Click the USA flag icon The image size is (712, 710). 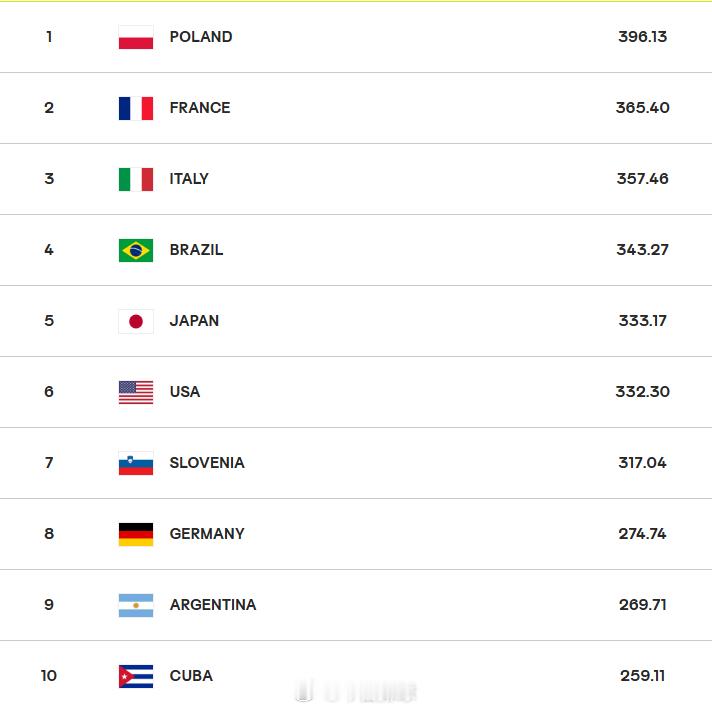136,392
